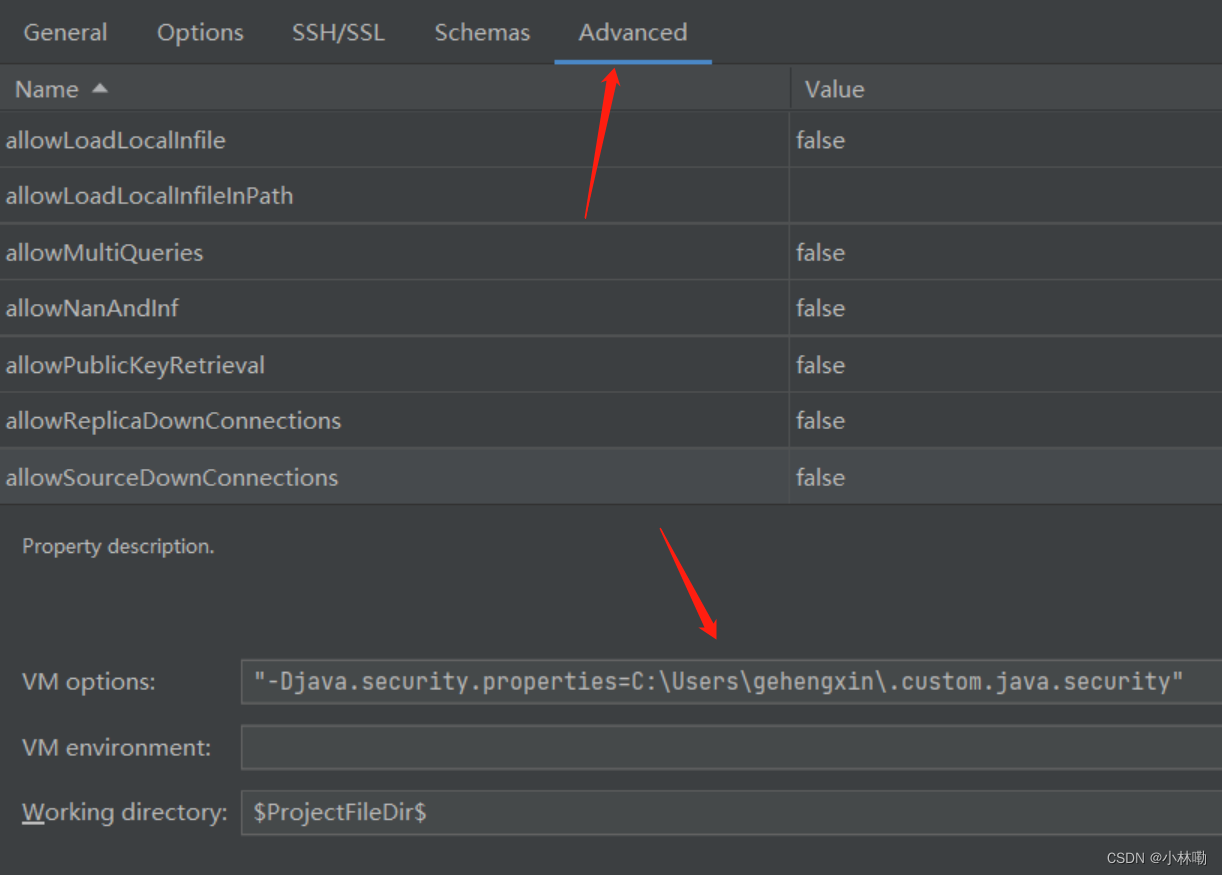Focus the VM environment input field
1222x875 pixels.
pyautogui.click(x=732, y=747)
